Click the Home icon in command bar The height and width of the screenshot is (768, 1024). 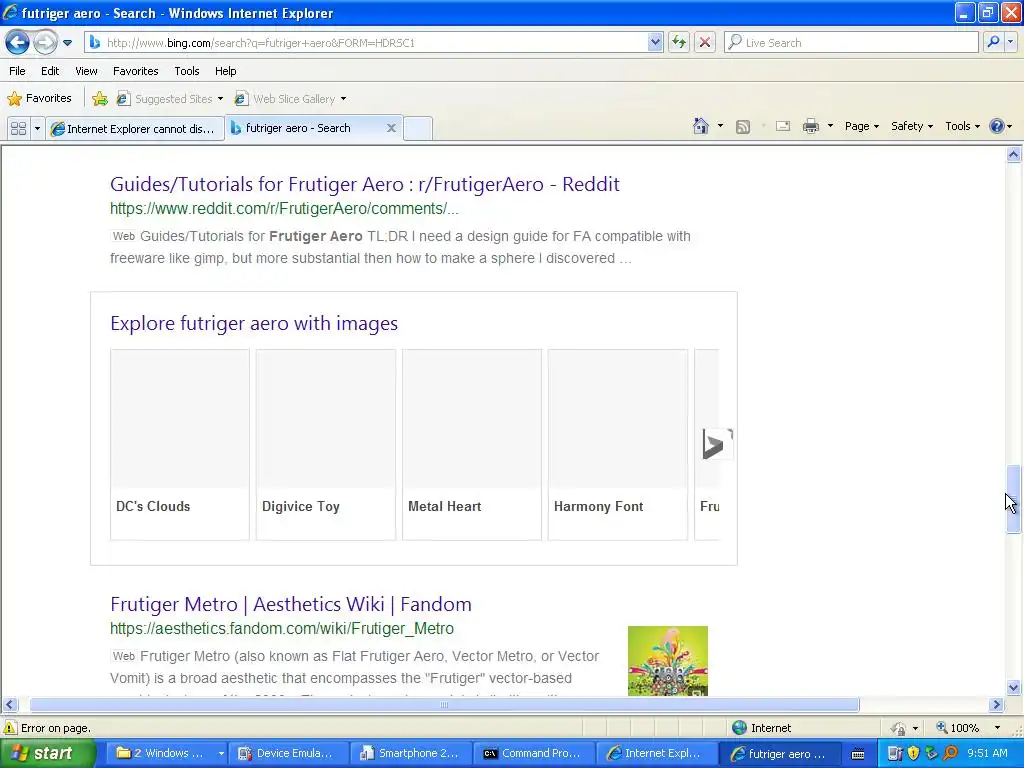[x=701, y=126]
